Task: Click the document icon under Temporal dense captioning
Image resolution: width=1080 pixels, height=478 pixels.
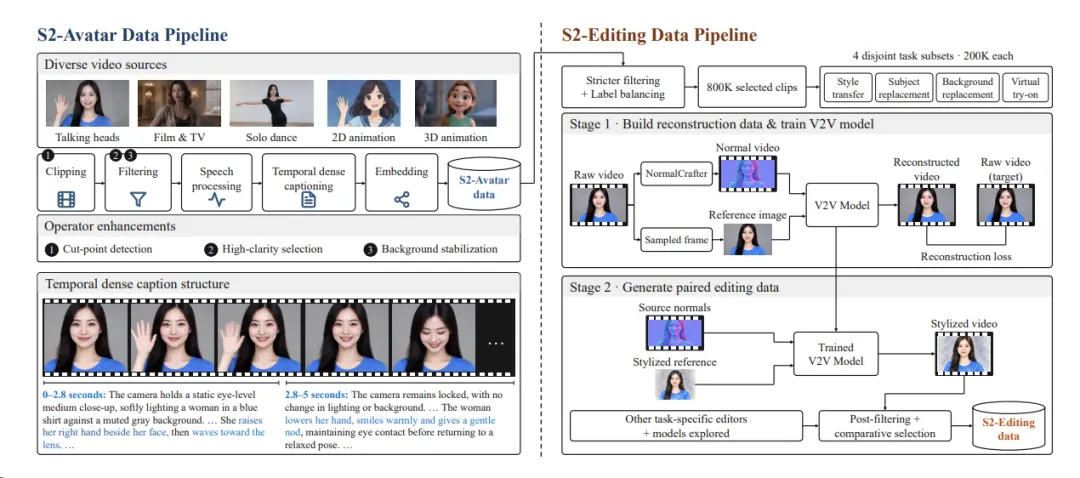Action: (309, 200)
